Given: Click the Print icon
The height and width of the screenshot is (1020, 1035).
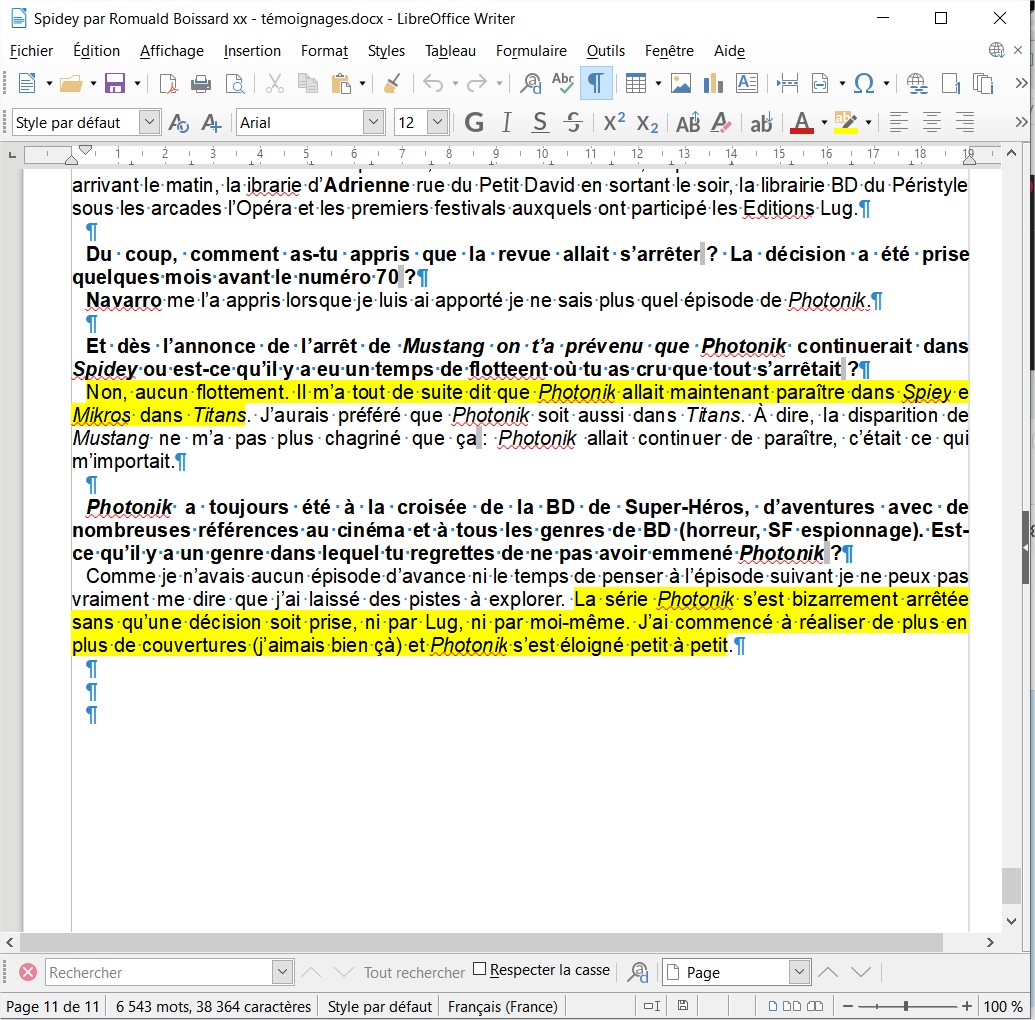Looking at the screenshot, I should tap(201, 84).
